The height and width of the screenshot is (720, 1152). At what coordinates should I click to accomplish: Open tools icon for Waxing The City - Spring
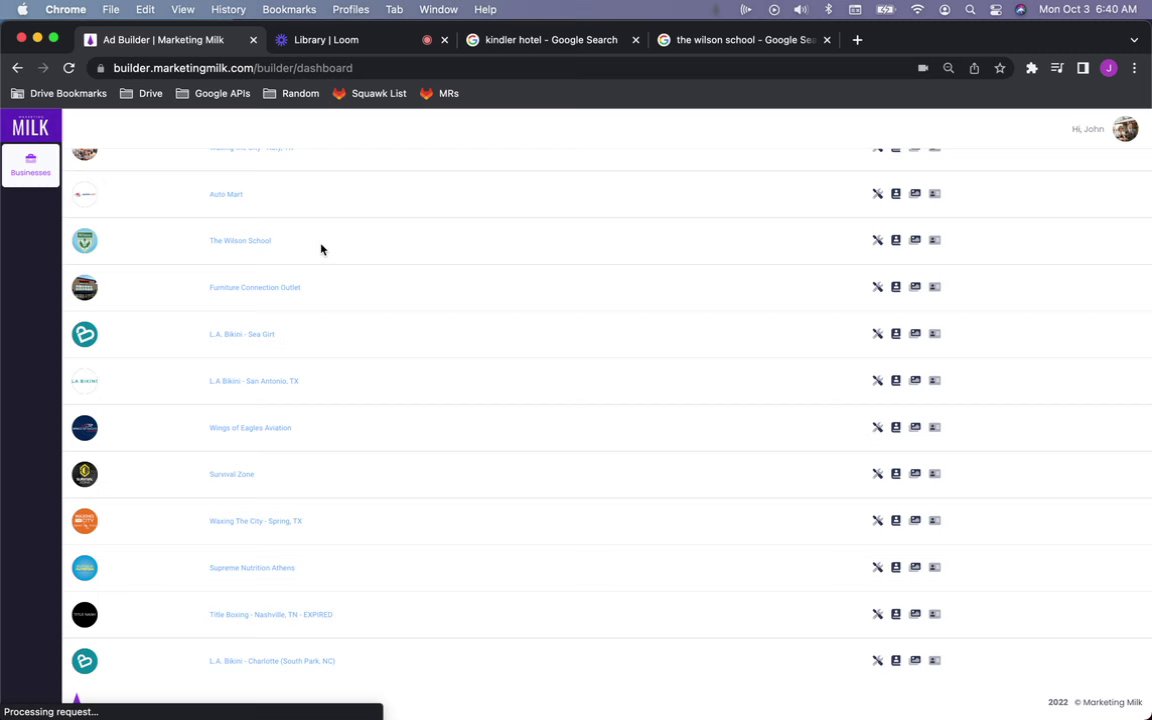(x=877, y=521)
